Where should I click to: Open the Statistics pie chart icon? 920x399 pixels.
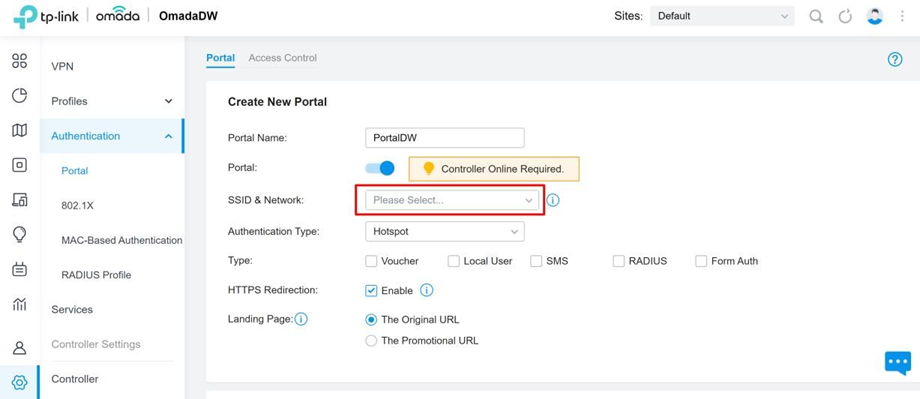(19, 96)
